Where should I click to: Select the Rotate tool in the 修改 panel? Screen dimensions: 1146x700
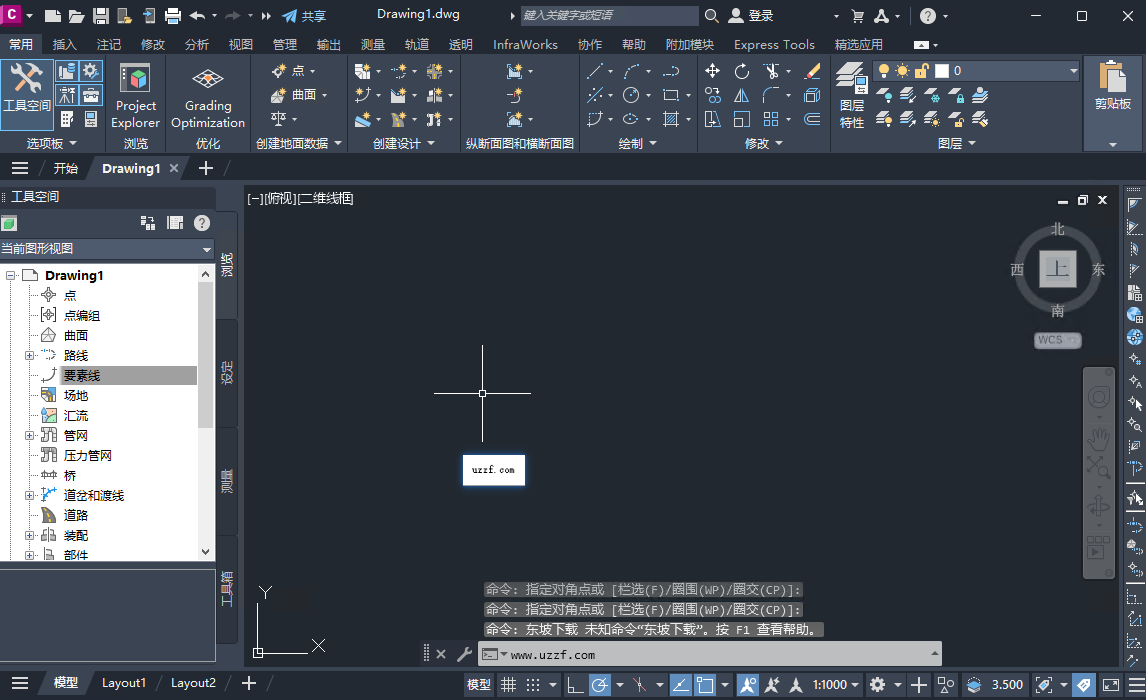coord(742,70)
